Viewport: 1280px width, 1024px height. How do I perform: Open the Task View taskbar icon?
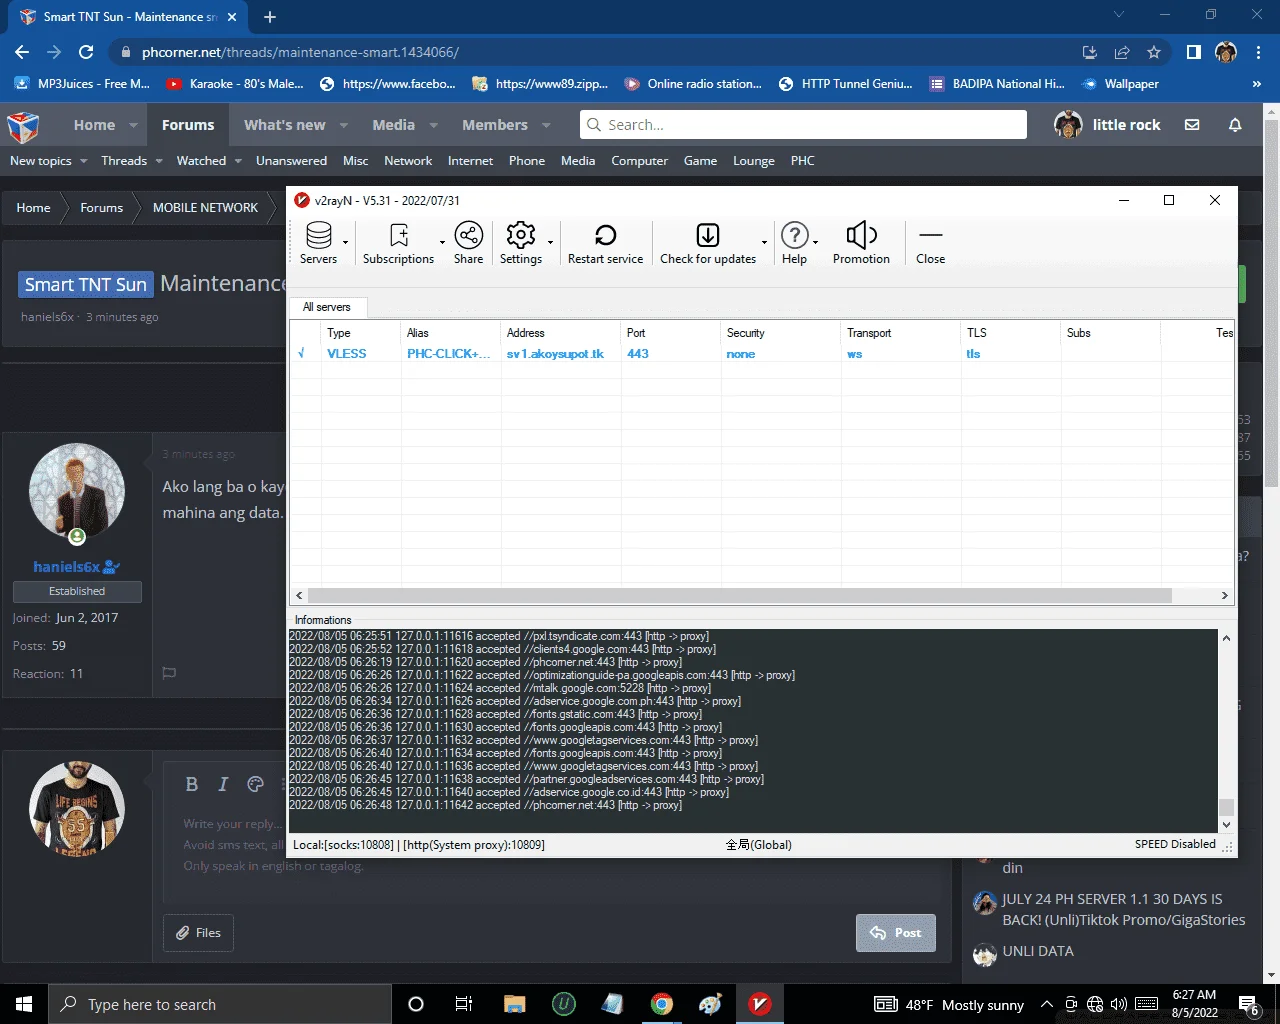click(x=464, y=1004)
